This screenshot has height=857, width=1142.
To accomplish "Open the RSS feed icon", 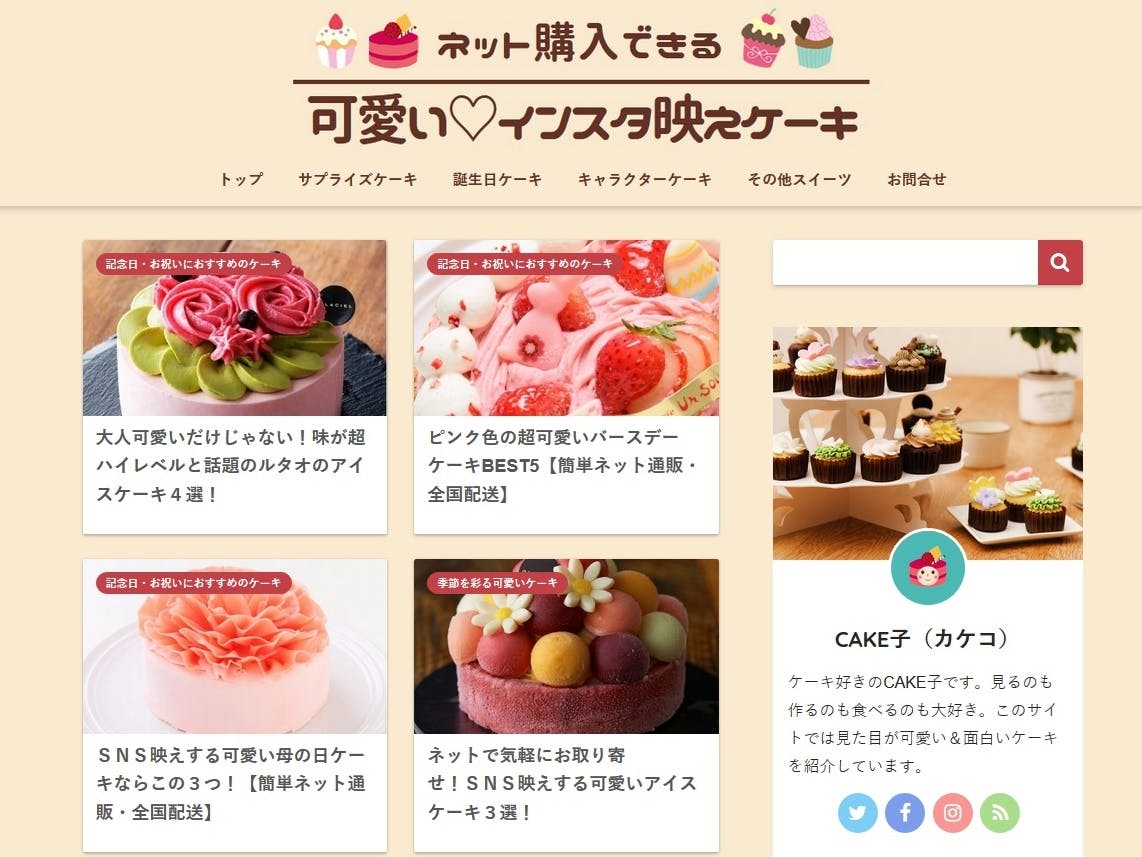I will tap(1000, 813).
